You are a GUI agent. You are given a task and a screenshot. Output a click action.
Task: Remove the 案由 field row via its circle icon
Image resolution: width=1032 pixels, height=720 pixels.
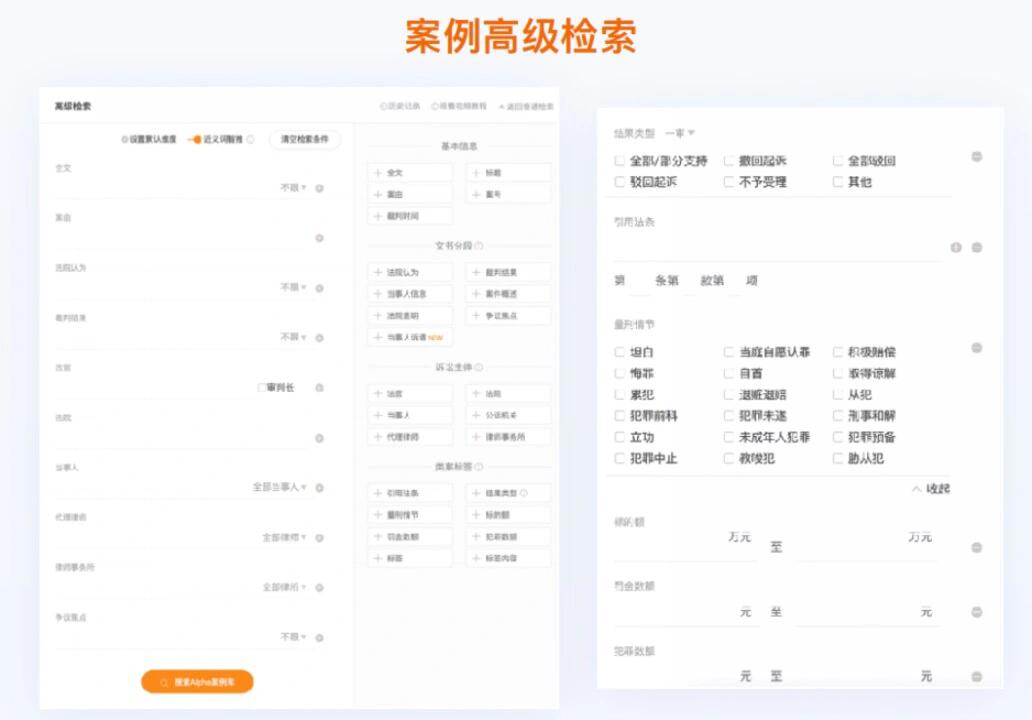point(319,238)
